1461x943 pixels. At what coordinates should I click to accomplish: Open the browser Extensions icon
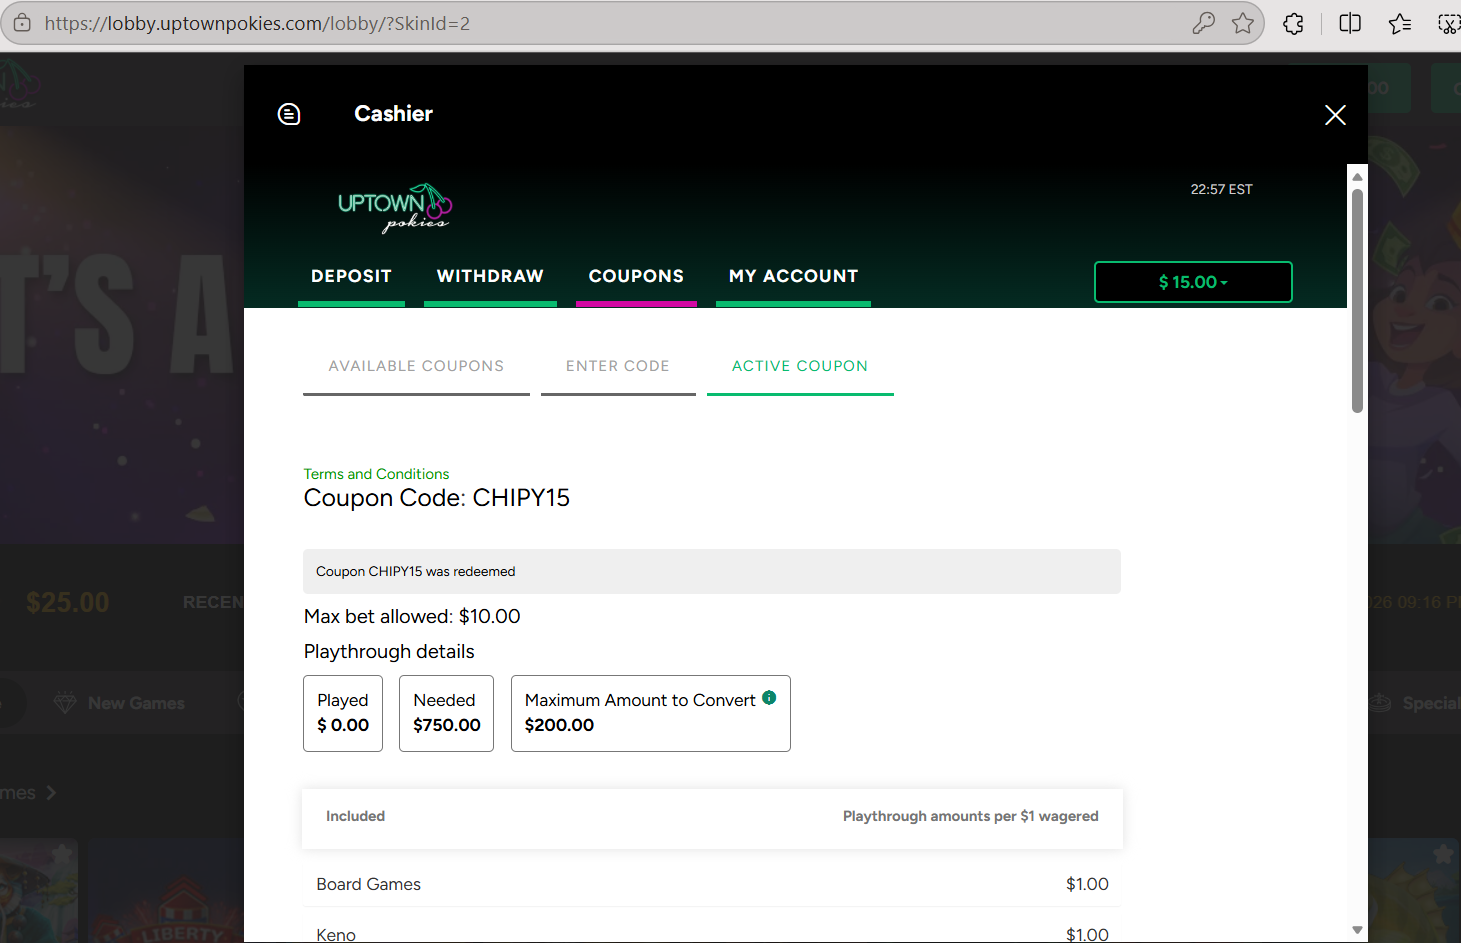(x=1293, y=23)
